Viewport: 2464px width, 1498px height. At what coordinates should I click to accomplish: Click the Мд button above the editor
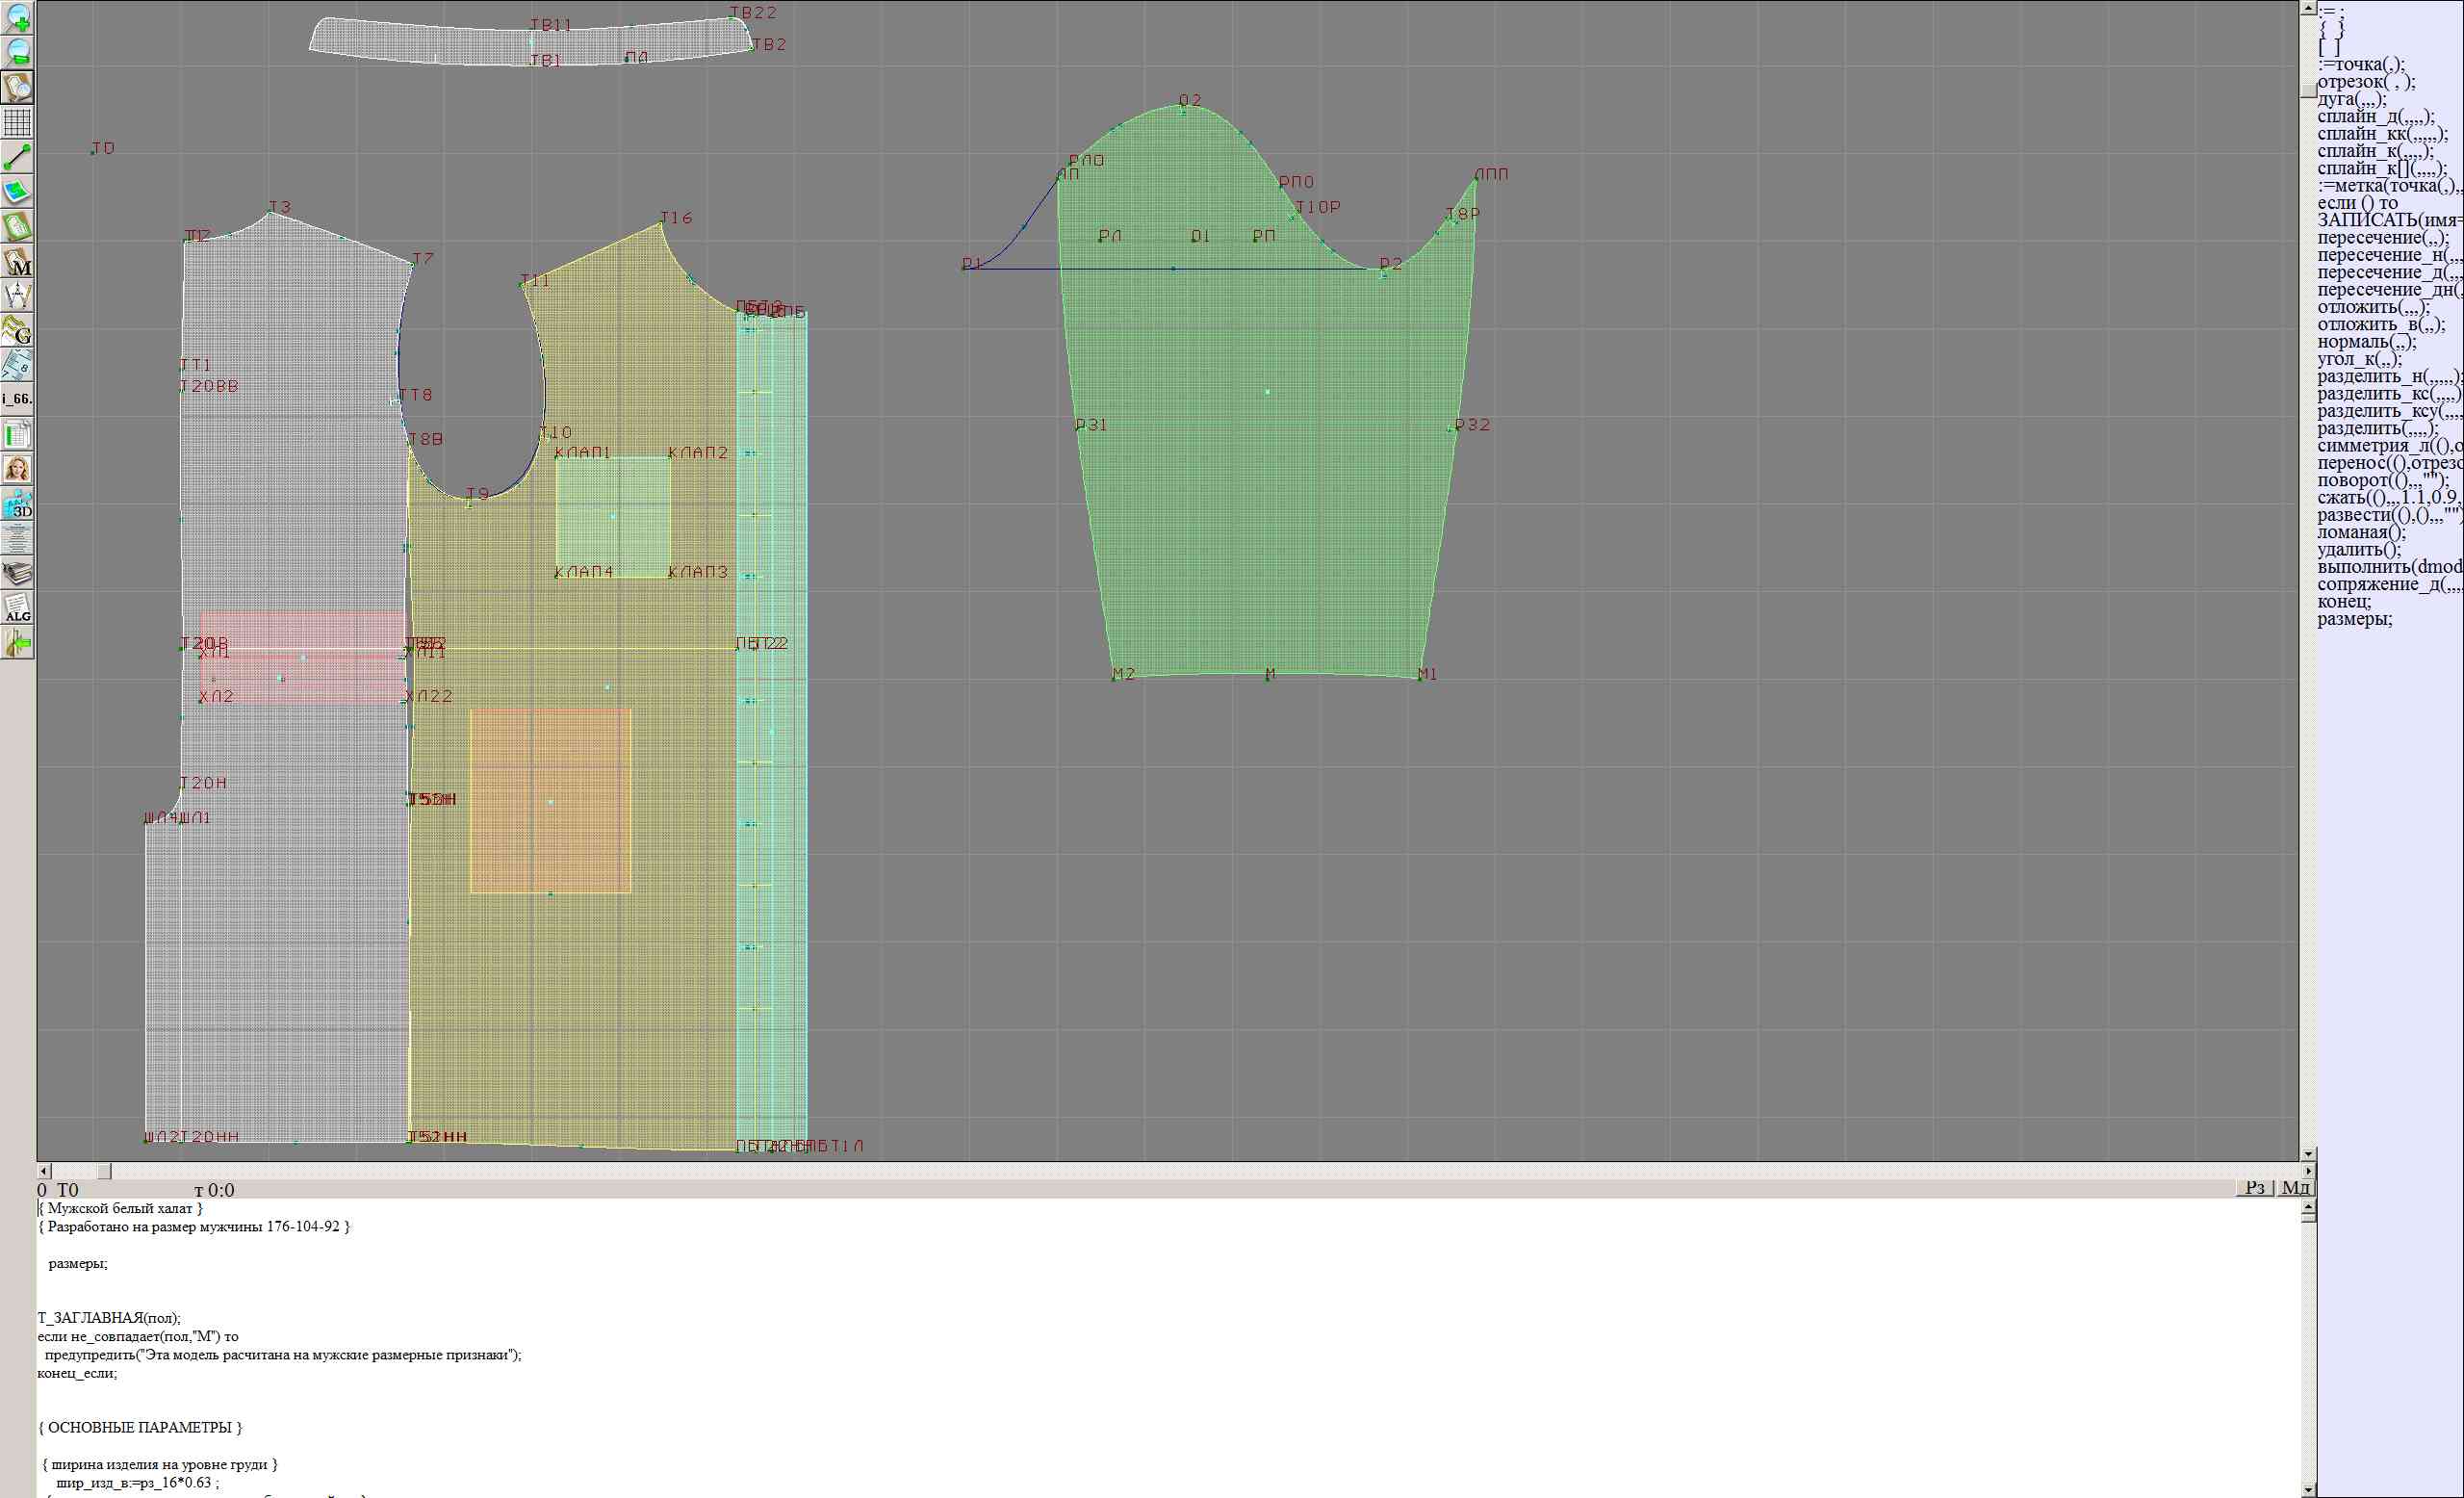pyautogui.click(x=2295, y=1187)
